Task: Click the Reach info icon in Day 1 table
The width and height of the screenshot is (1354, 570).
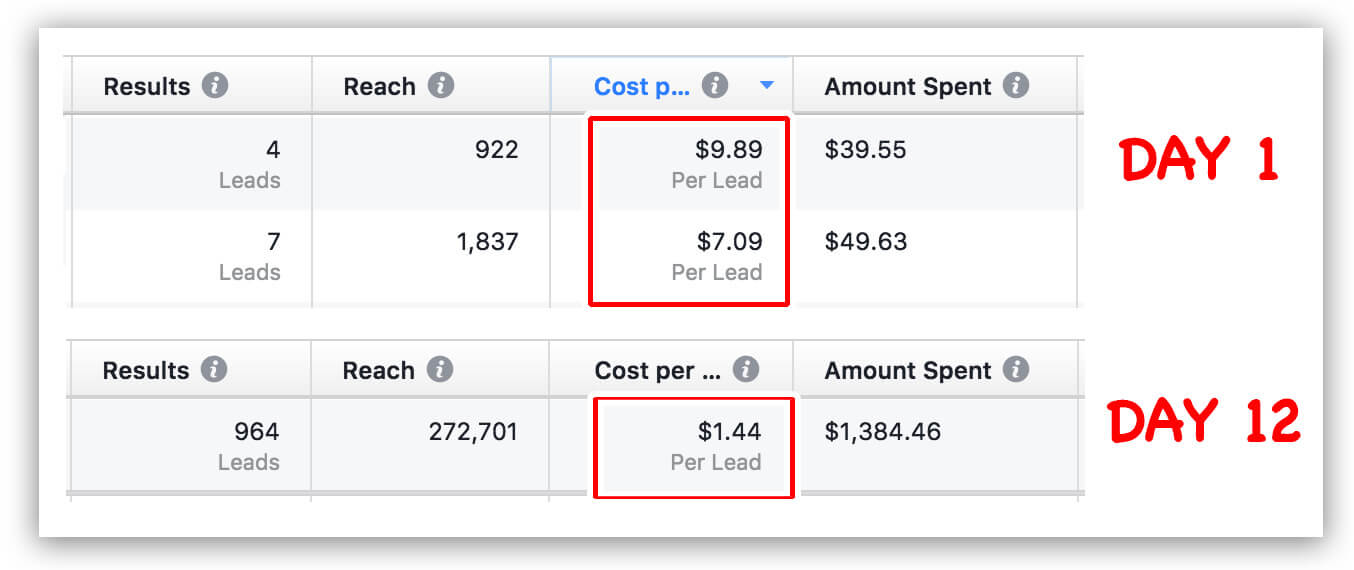Action: (x=441, y=86)
